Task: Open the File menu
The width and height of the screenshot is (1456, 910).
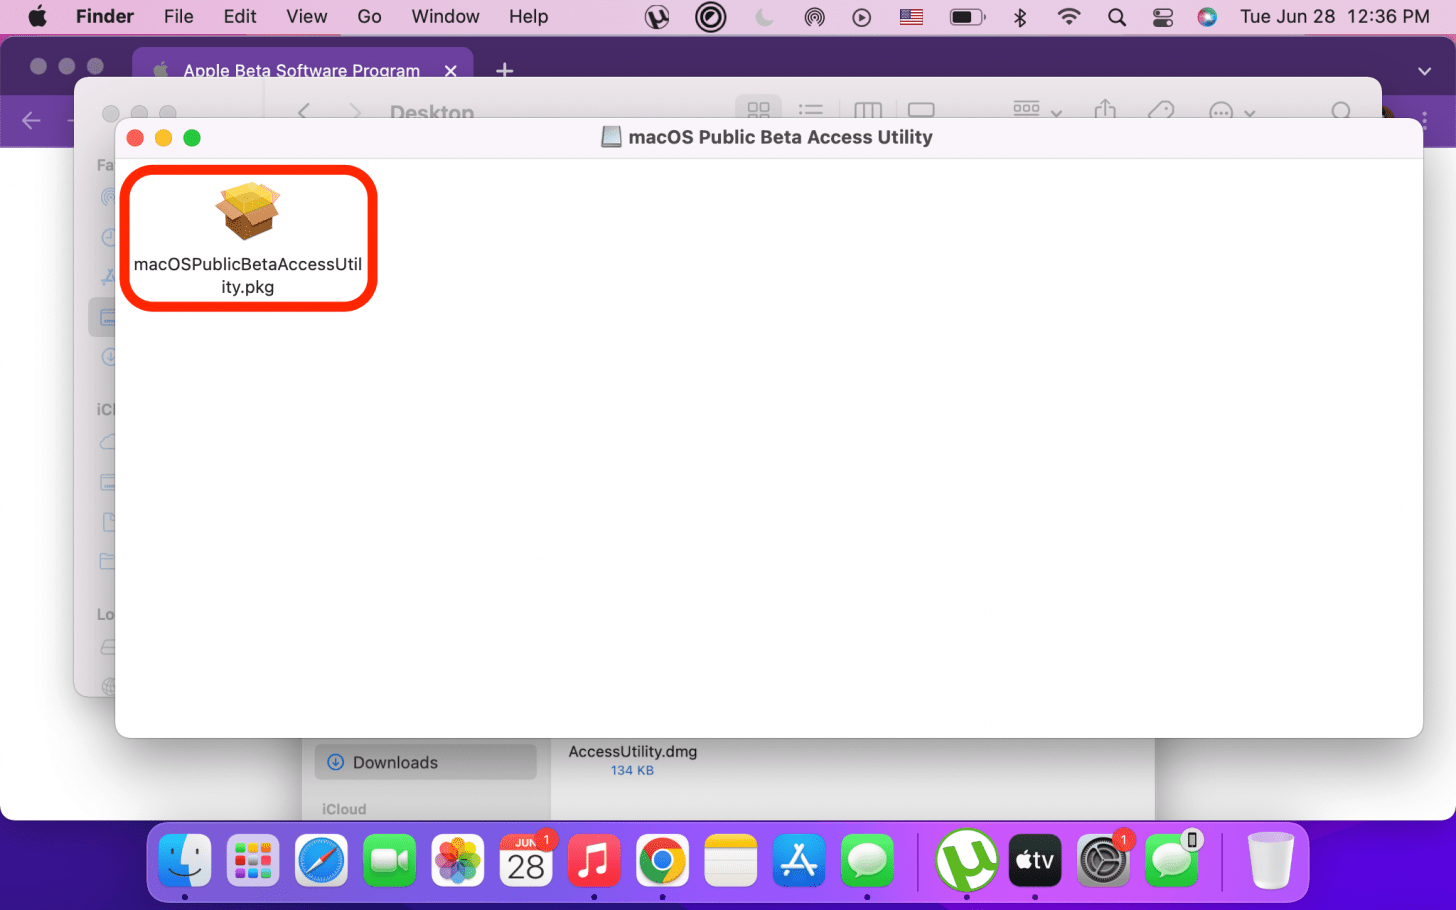Action: pos(178,17)
